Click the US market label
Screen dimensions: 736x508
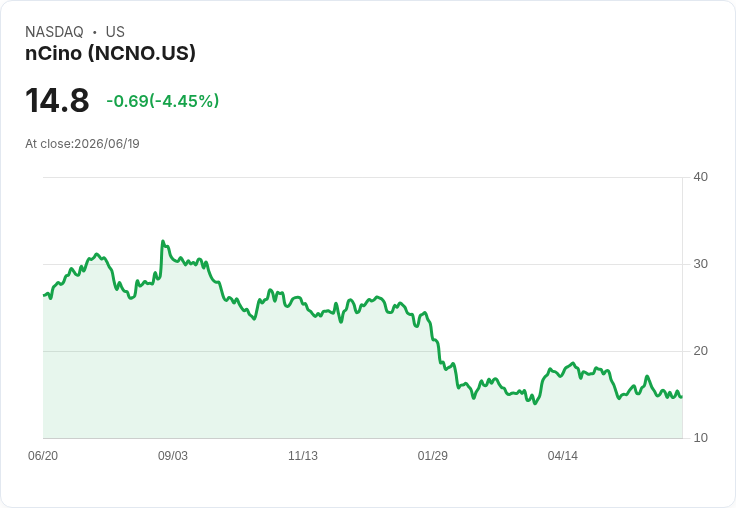pos(115,32)
